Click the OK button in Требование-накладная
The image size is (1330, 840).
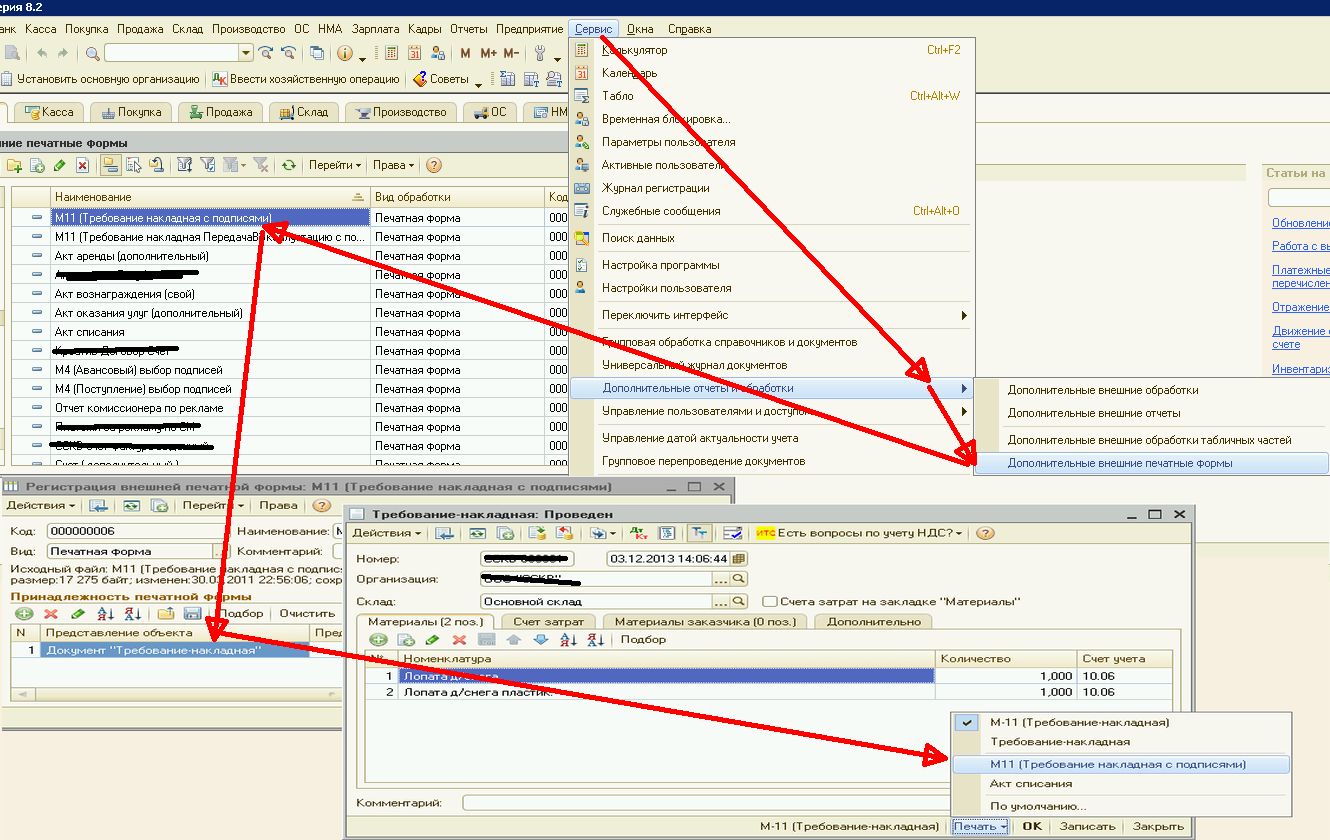tap(1032, 827)
